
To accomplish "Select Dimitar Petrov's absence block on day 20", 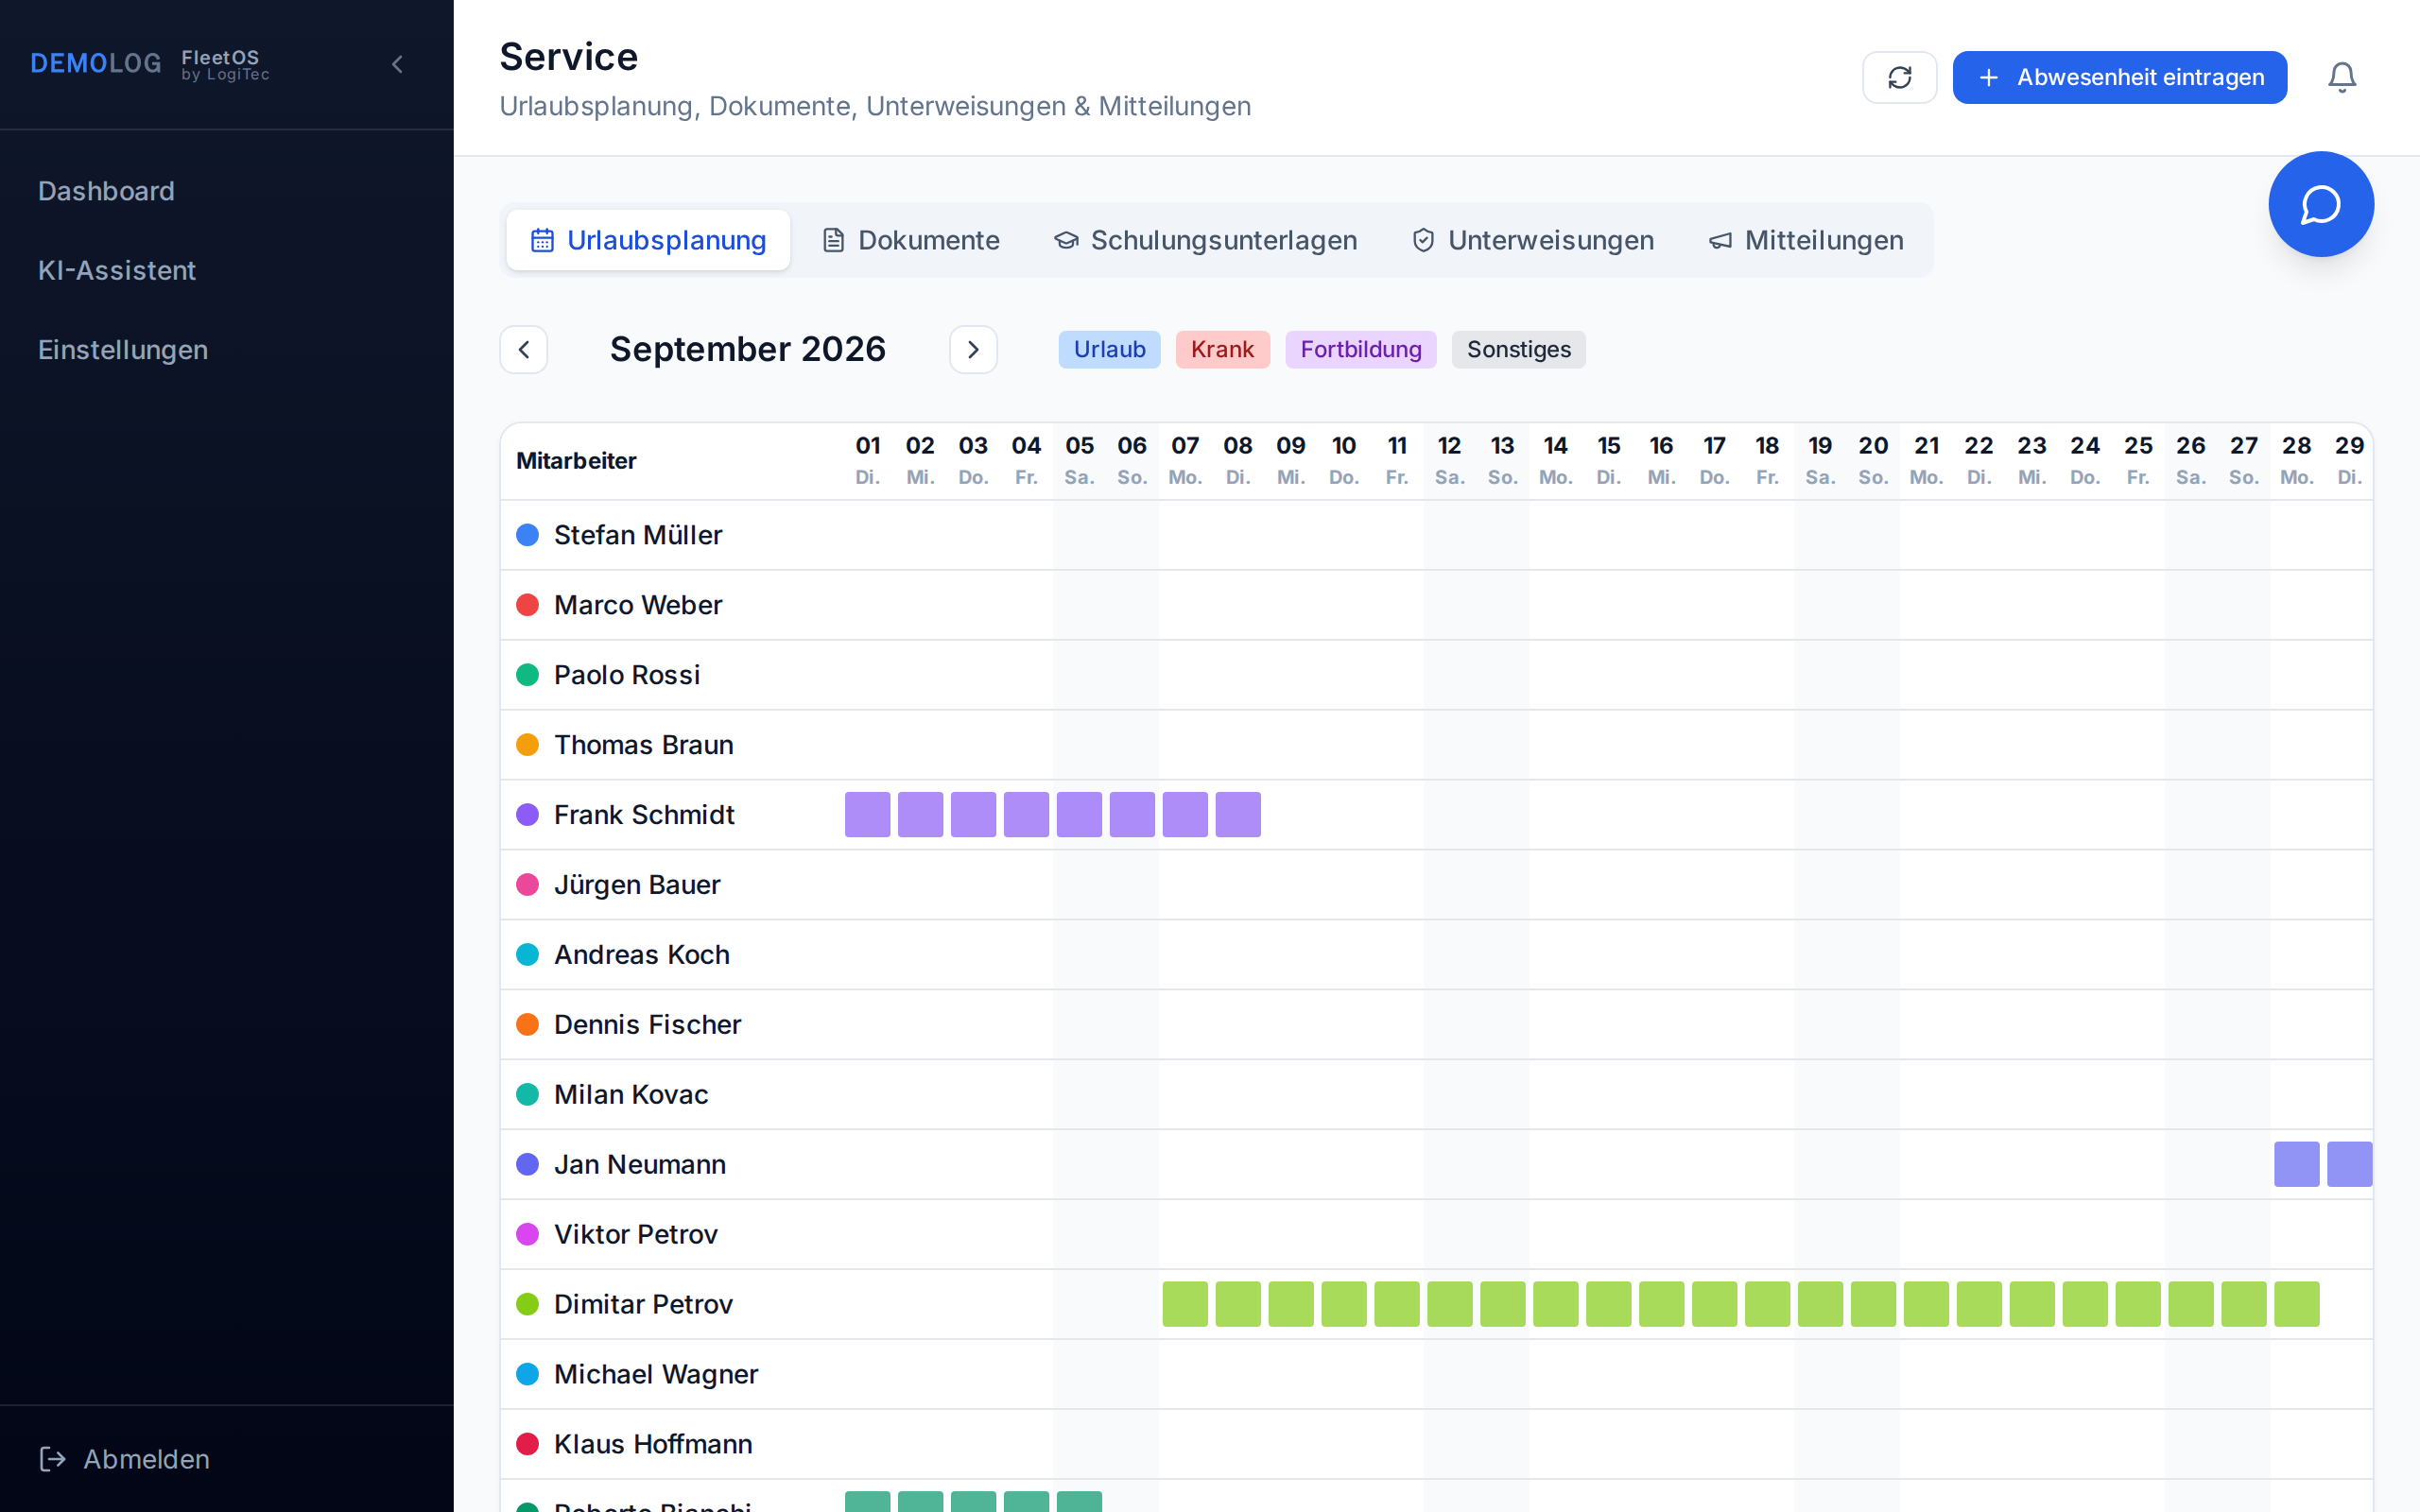I will (1873, 1304).
